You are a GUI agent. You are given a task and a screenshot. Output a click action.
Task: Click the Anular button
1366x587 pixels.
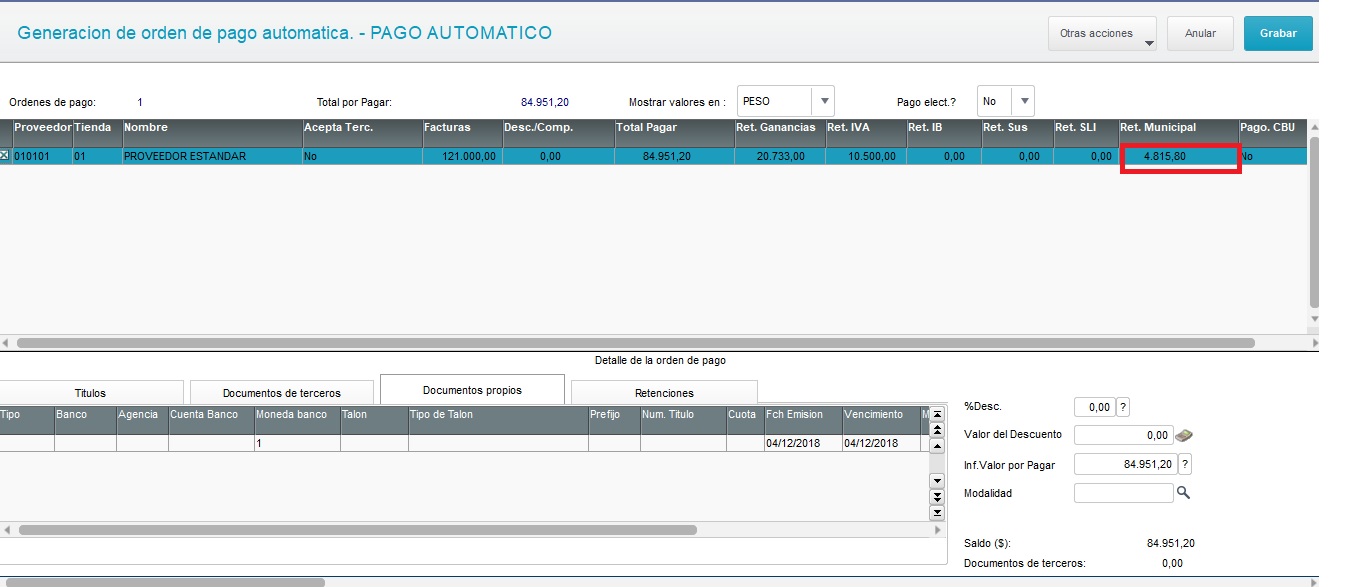[1200, 33]
